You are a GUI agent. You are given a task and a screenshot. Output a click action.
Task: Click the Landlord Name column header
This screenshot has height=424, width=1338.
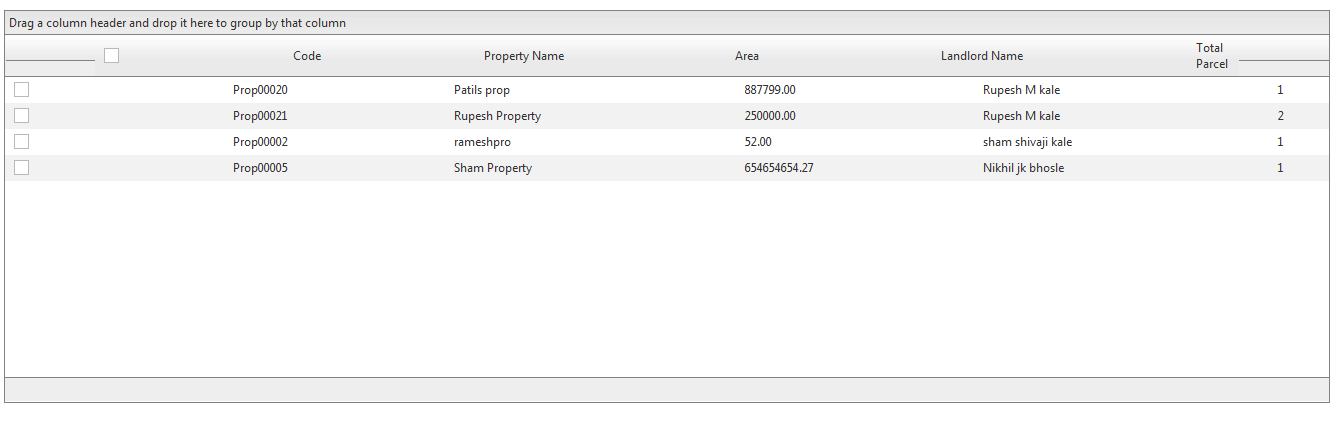click(x=981, y=56)
